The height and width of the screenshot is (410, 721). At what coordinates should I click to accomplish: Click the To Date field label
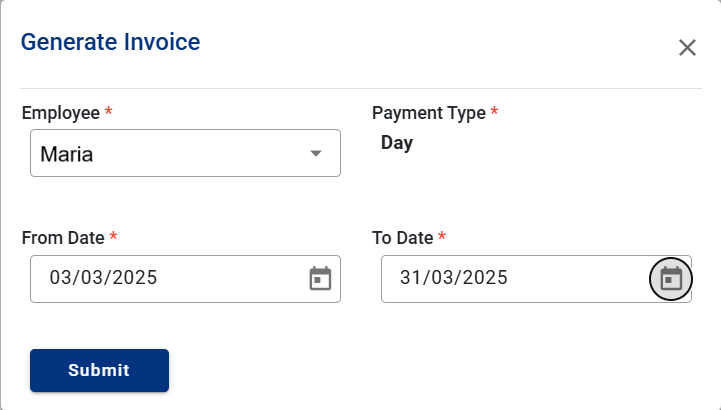pos(402,238)
